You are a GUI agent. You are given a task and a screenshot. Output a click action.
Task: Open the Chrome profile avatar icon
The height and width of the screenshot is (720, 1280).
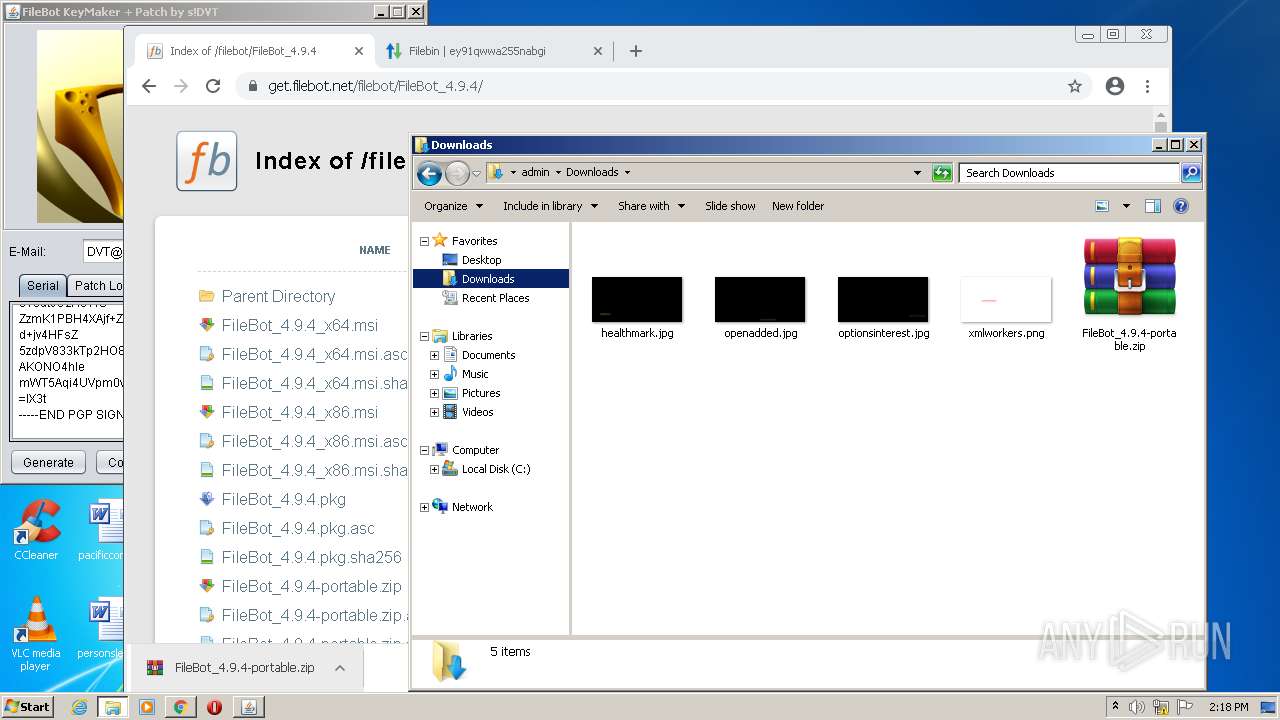[x=1115, y=86]
